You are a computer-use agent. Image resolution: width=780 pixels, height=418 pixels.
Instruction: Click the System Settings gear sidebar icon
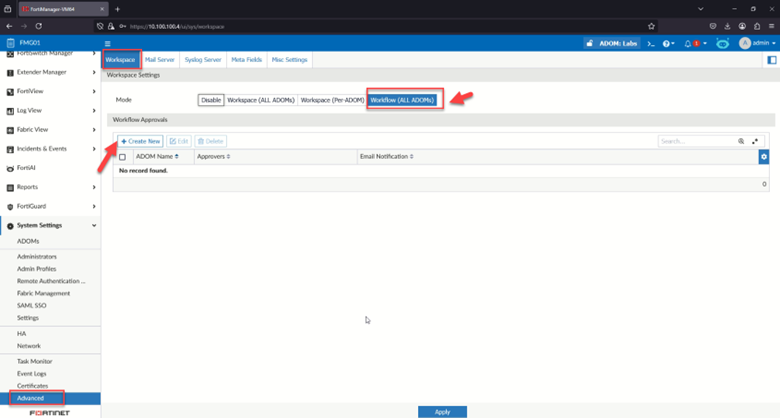pos(10,226)
